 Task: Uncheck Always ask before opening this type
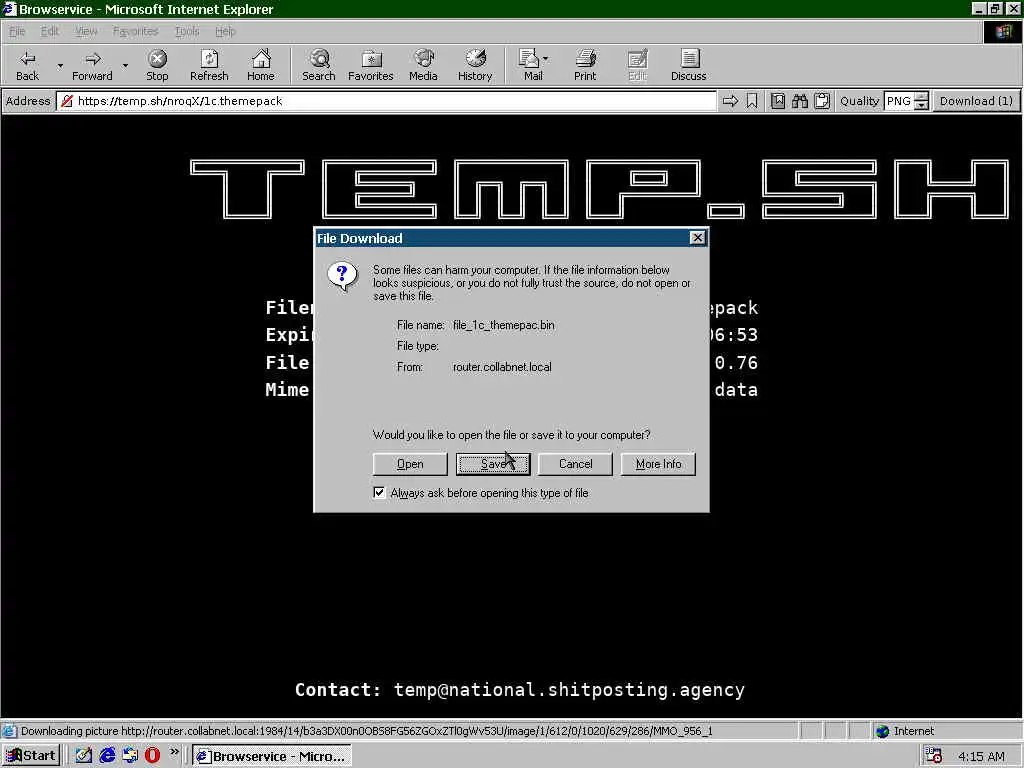coord(379,492)
